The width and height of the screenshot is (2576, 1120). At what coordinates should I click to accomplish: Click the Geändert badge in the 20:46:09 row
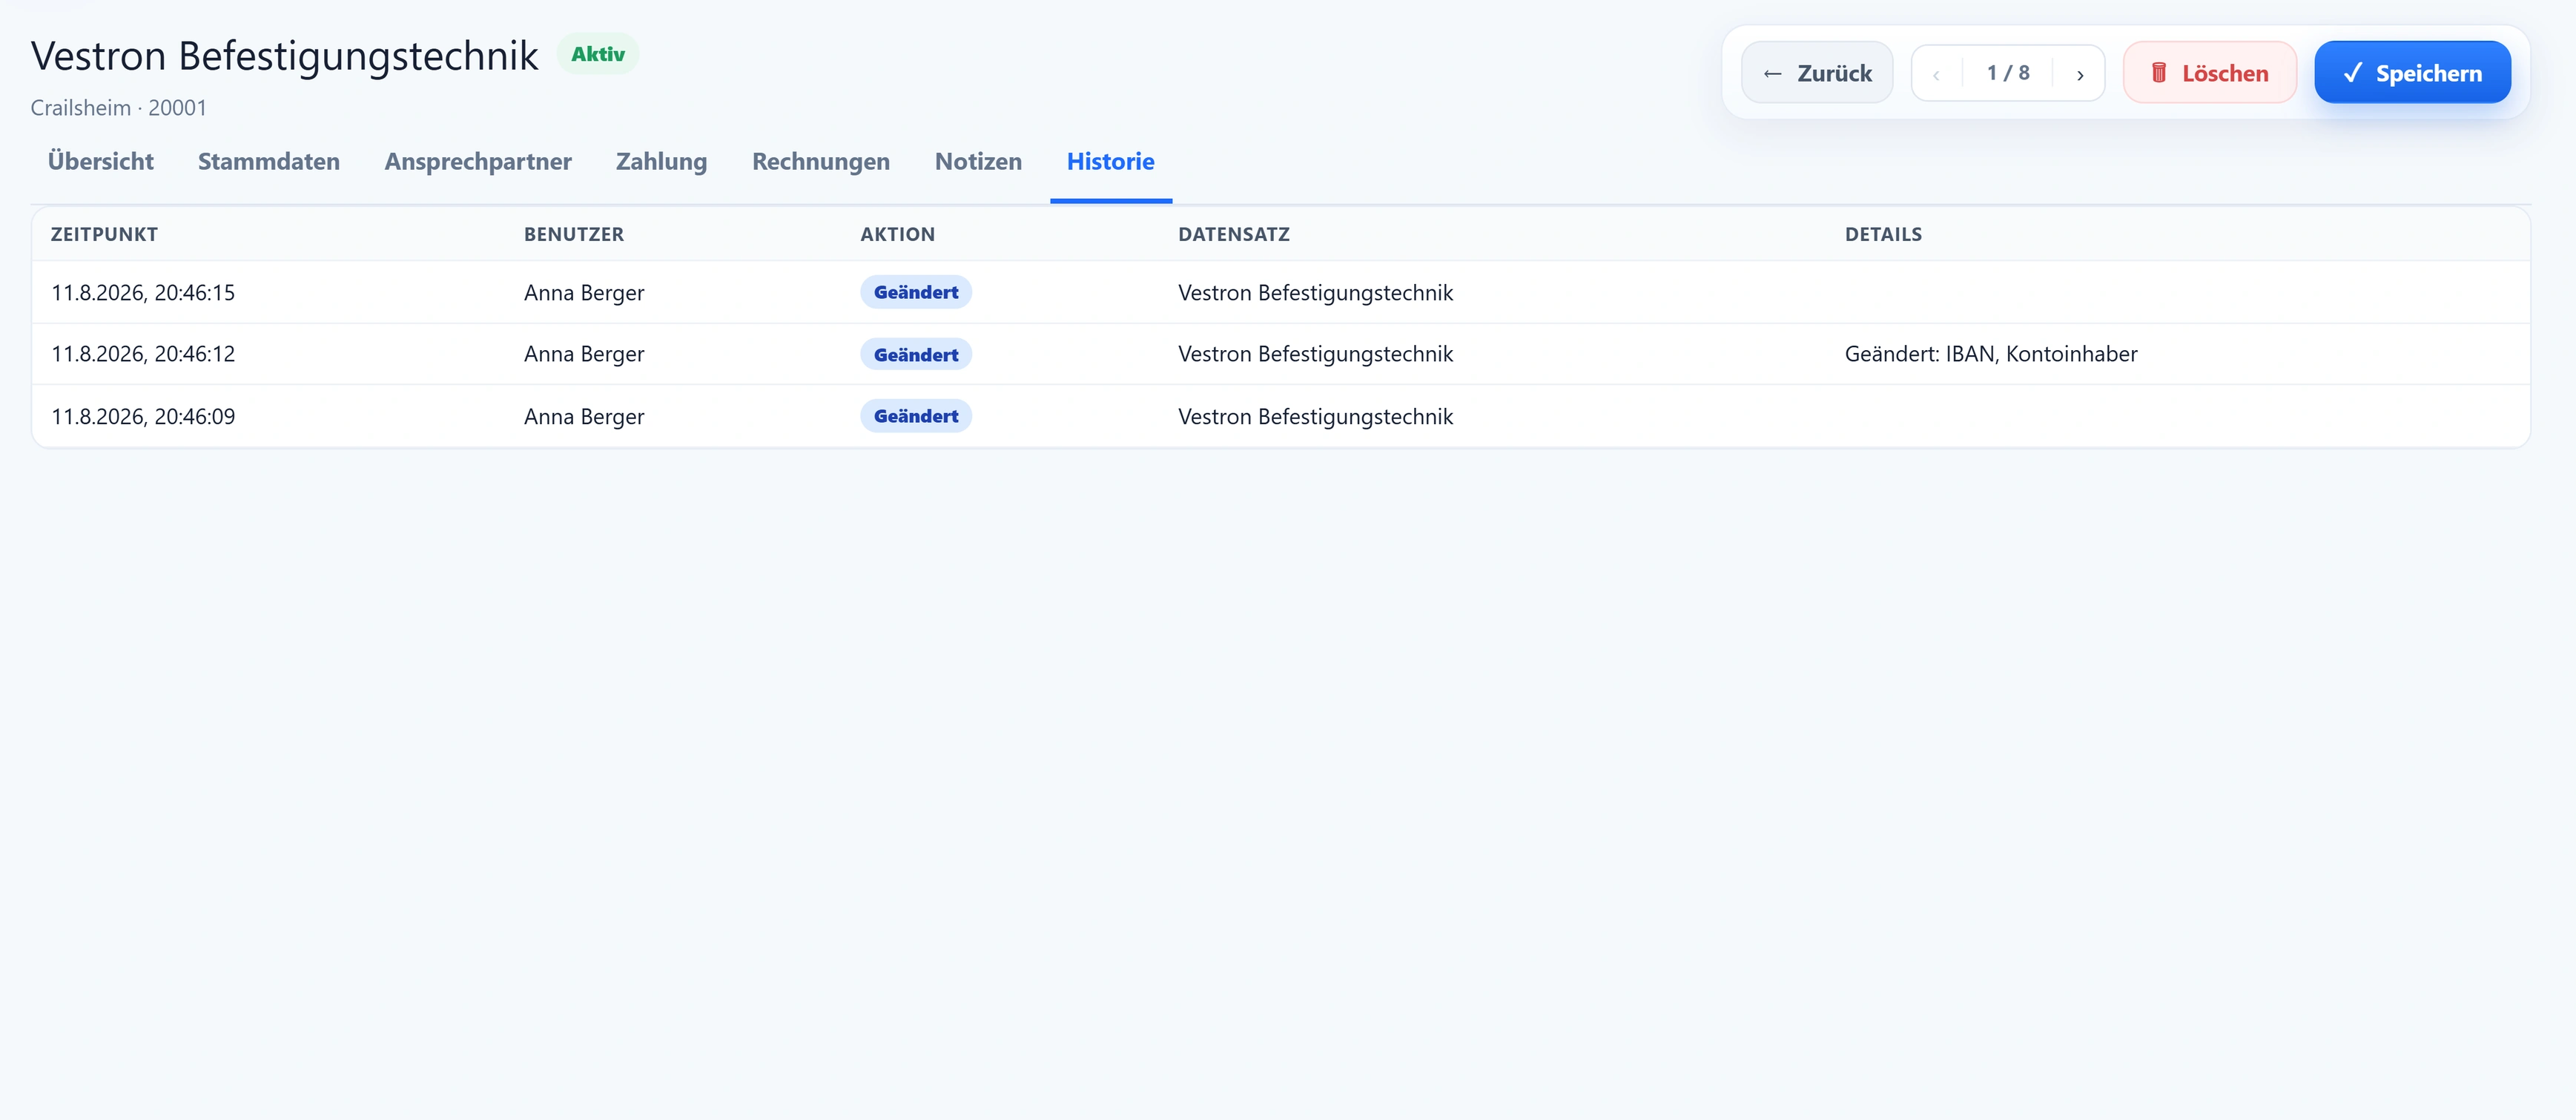[x=916, y=416]
